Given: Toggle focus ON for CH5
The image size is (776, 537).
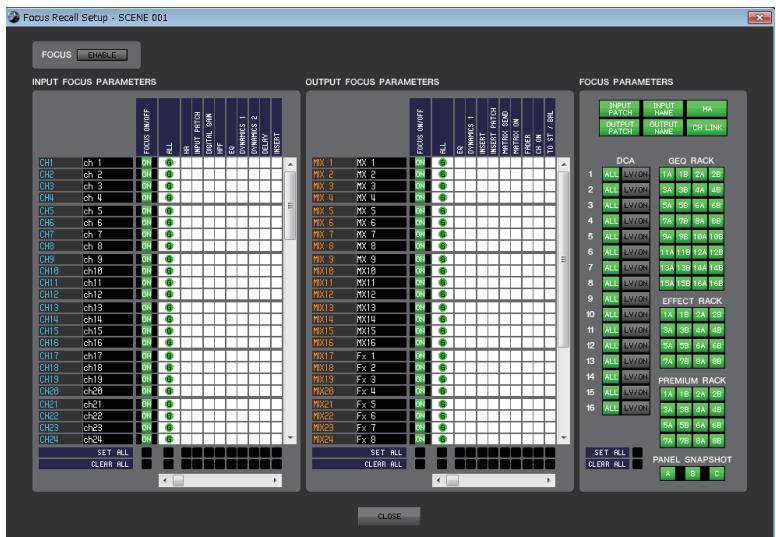Looking at the screenshot, I should click(x=146, y=211).
